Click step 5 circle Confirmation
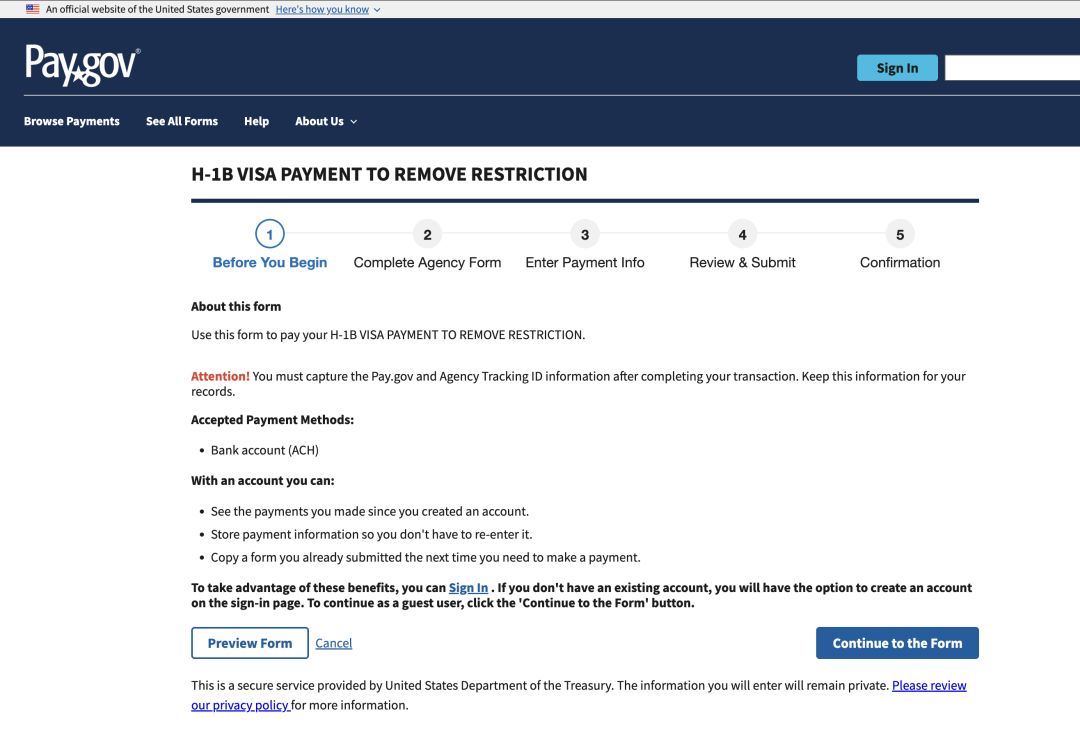 coord(900,235)
